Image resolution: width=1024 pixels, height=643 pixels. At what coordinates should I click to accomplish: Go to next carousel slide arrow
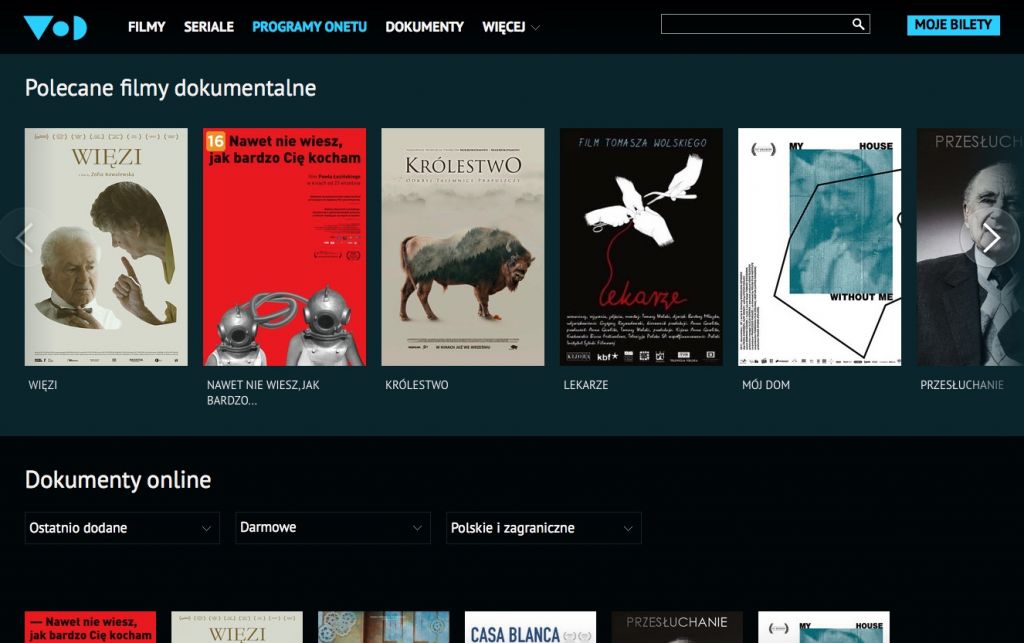991,238
